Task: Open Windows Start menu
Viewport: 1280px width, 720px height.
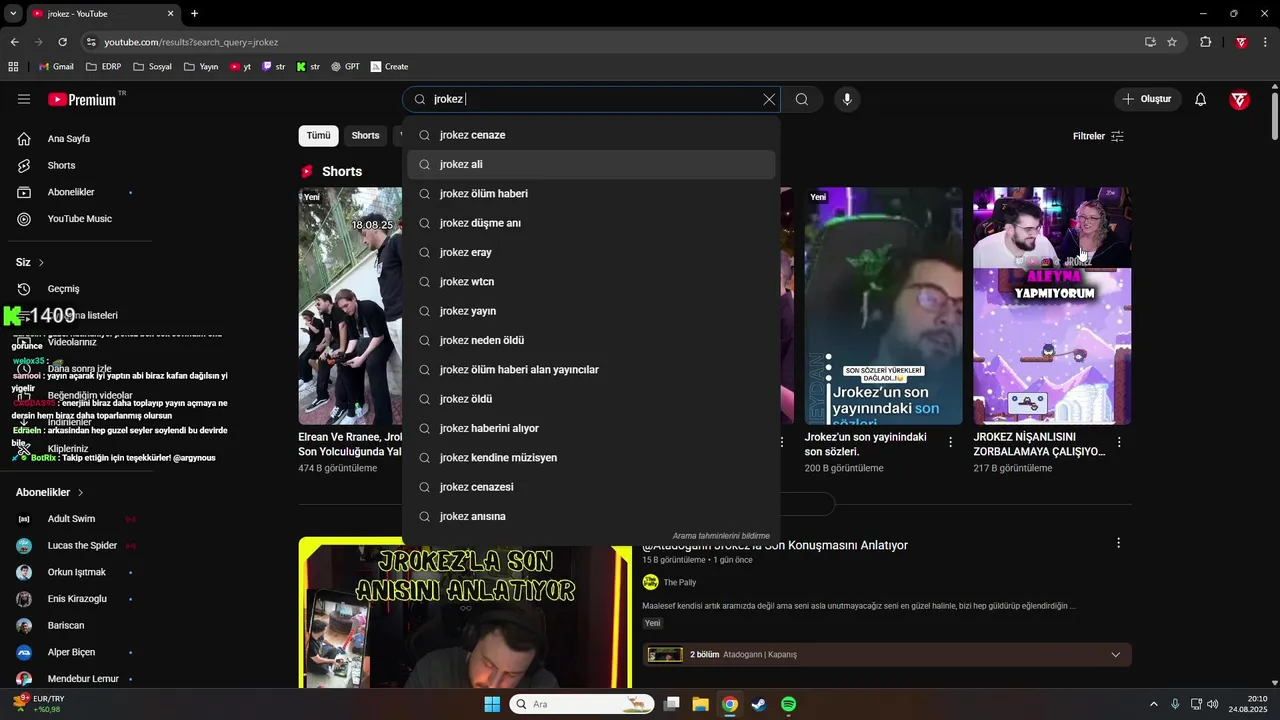Action: click(x=492, y=704)
